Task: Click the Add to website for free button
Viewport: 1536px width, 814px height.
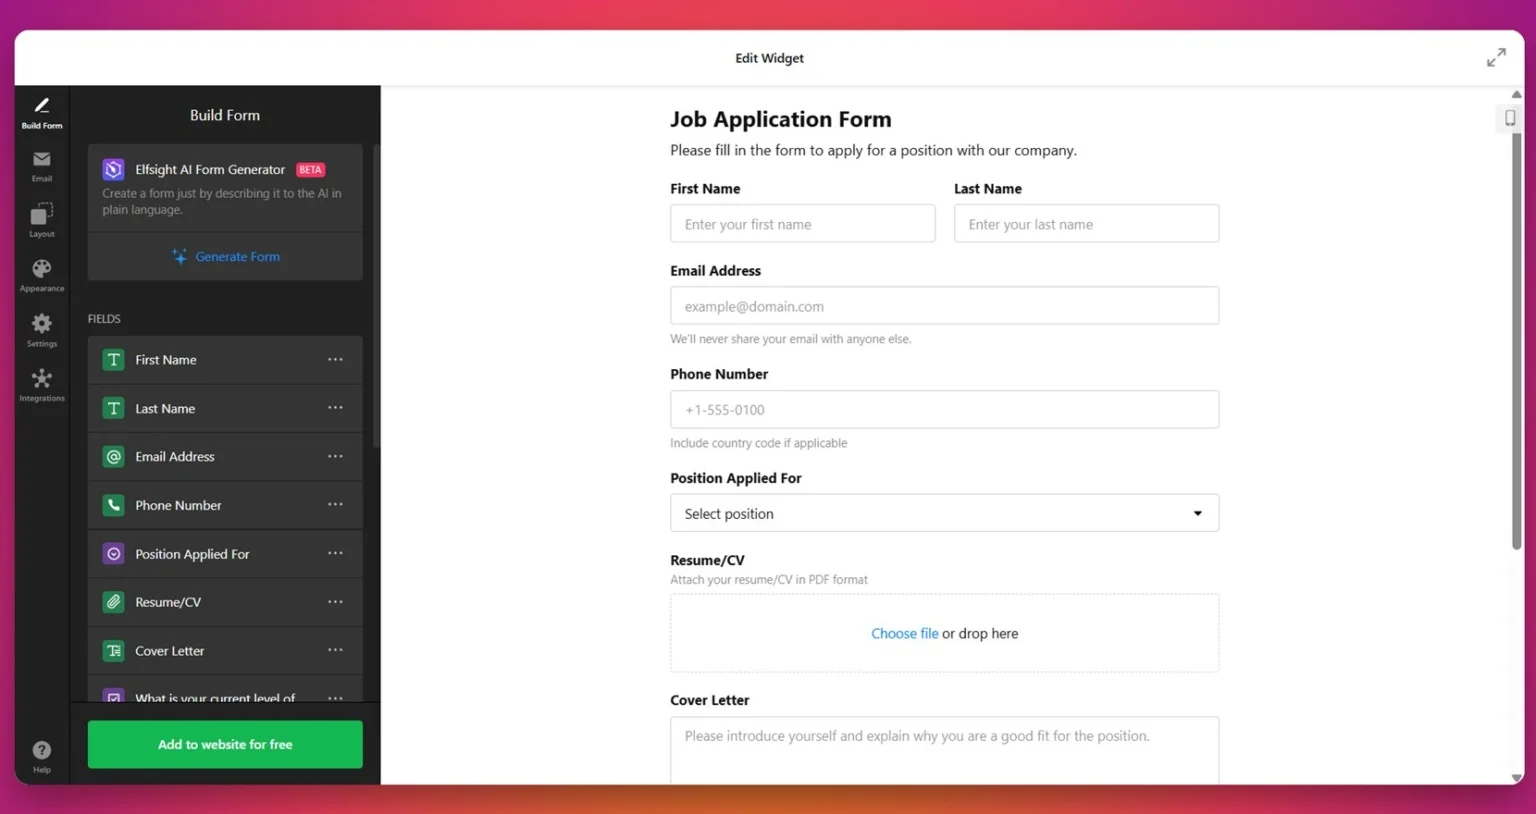Action: [x=225, y=744]
